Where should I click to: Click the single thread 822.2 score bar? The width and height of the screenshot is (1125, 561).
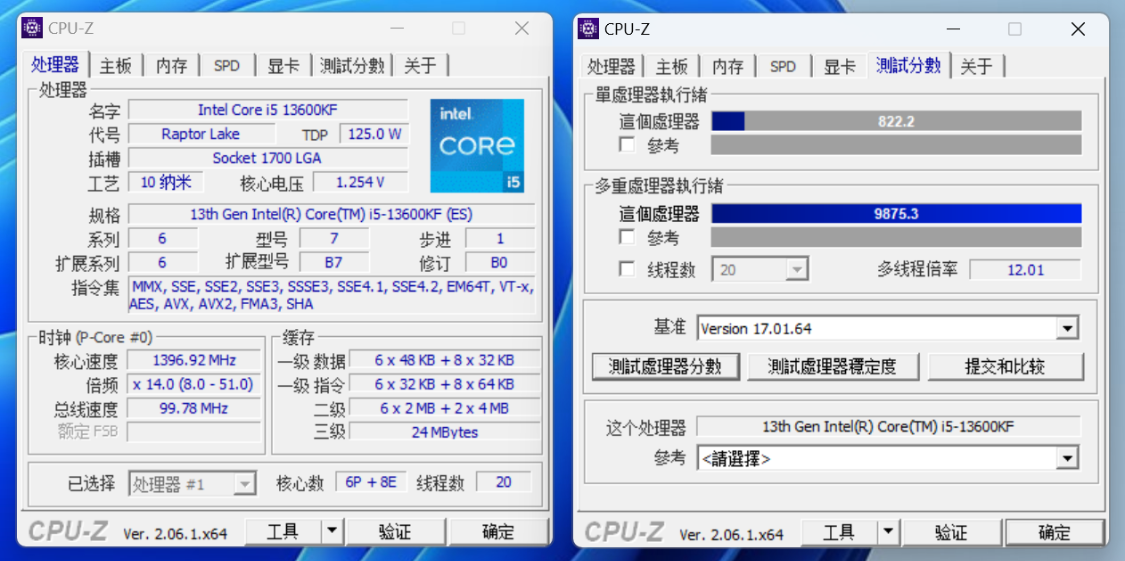point(896,121)
